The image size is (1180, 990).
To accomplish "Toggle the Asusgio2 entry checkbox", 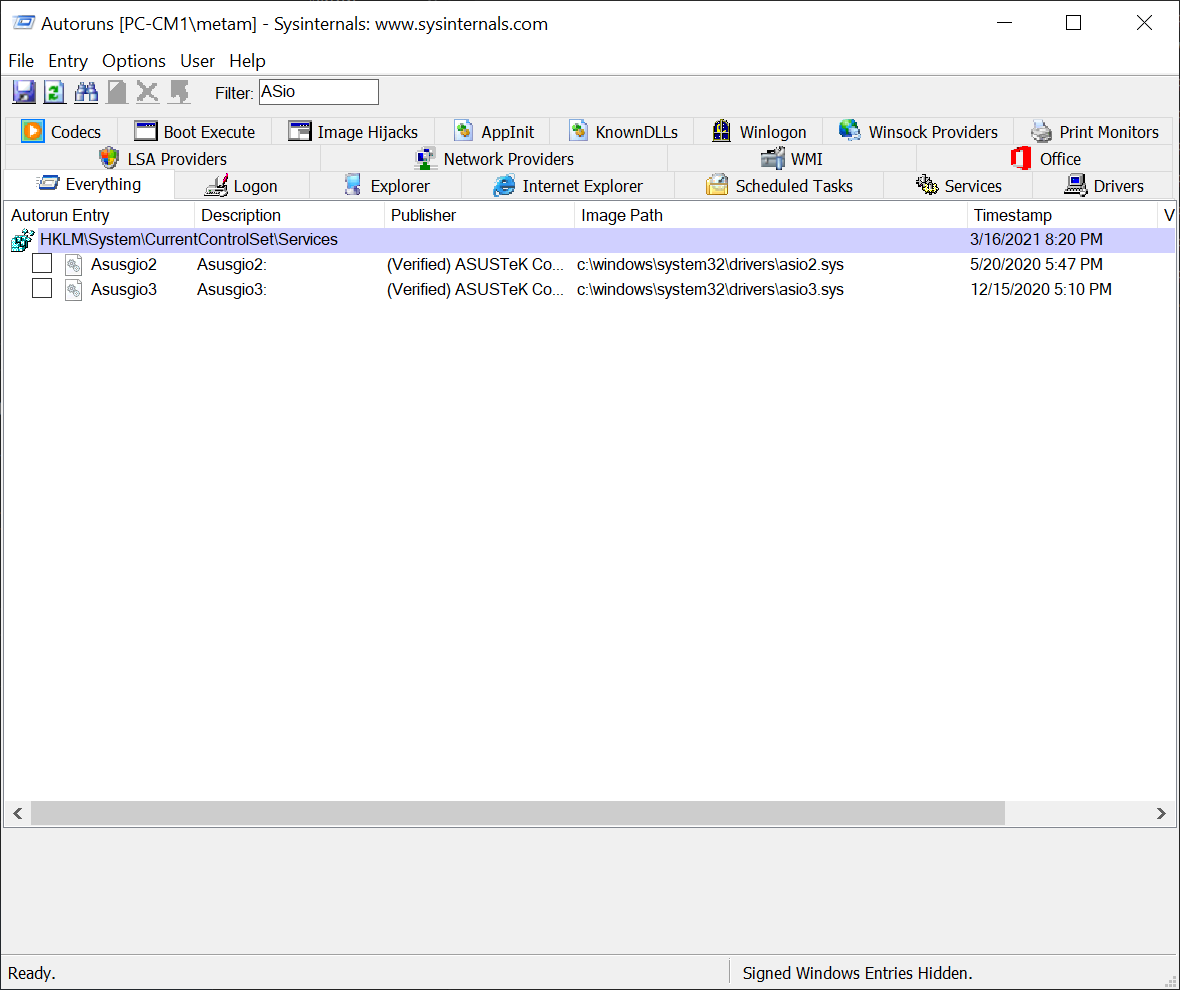I will (42, 263).
